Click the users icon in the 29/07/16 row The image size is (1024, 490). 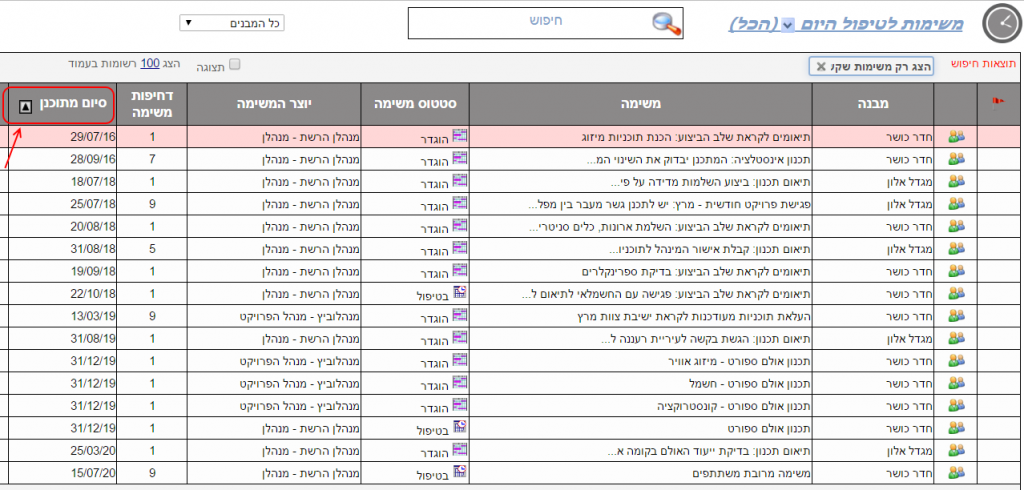point(956,135)
